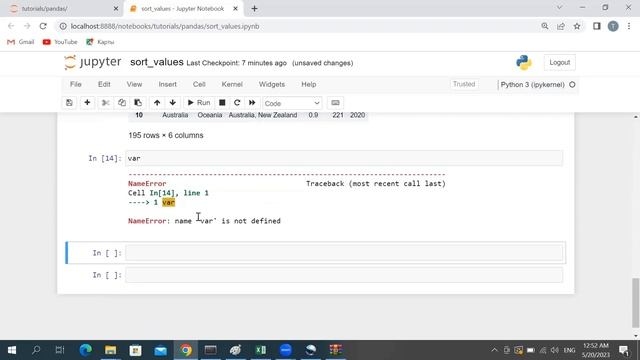
Task: Reload the page
Action: pyautogui.click(x=43, y=26)
